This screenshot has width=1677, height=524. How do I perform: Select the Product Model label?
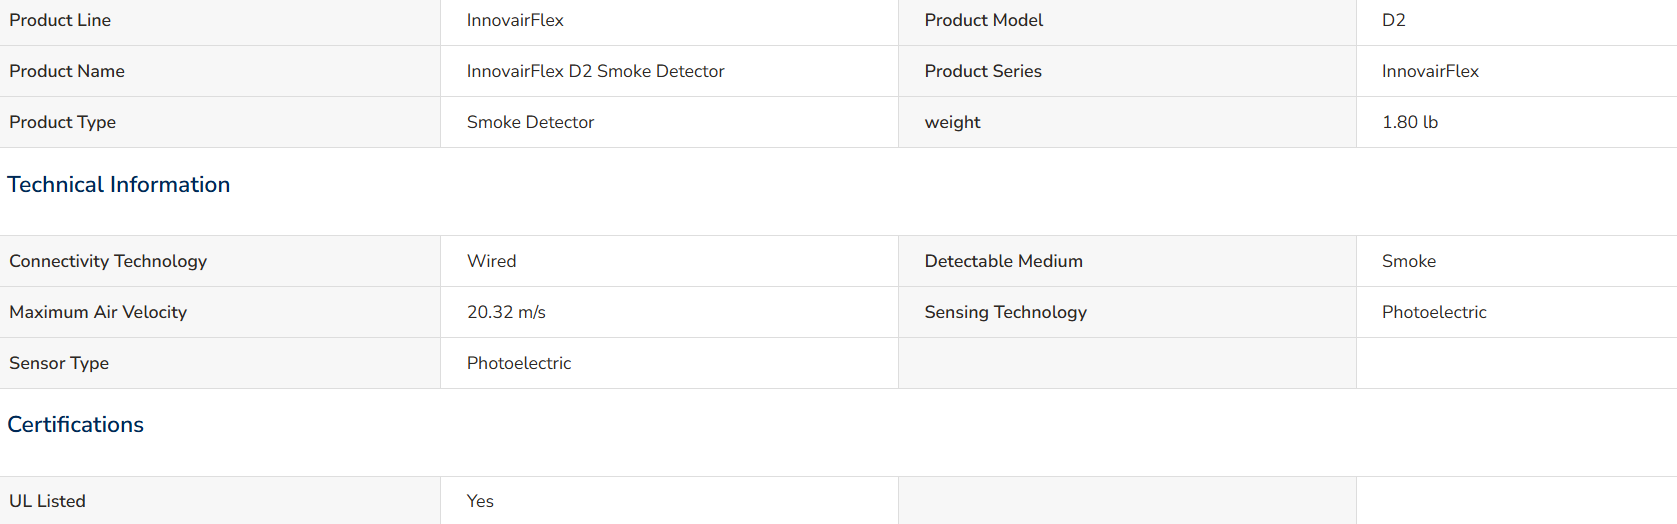[x=983, y=20]
